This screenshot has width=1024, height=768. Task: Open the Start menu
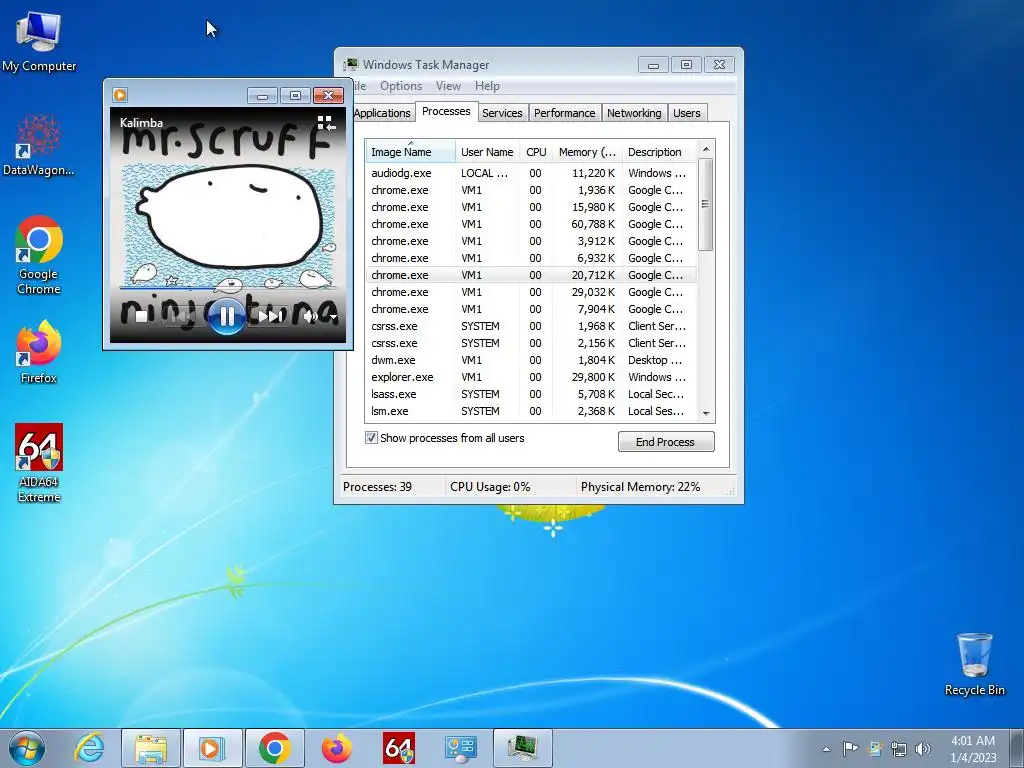27,748
